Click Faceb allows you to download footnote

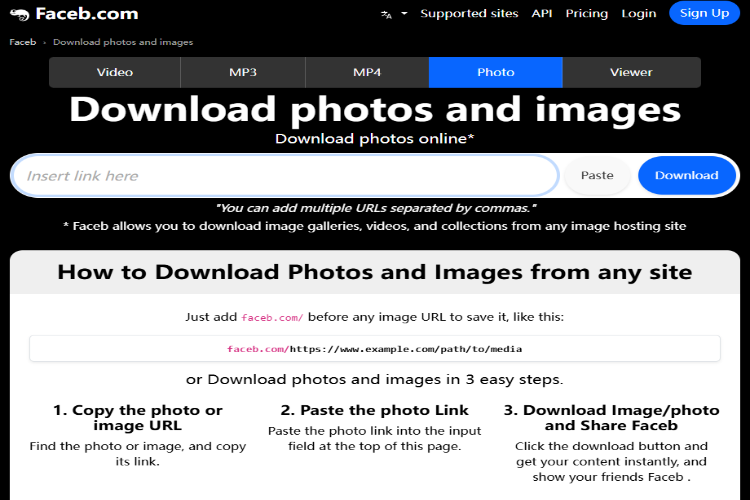tap(375, 226)
